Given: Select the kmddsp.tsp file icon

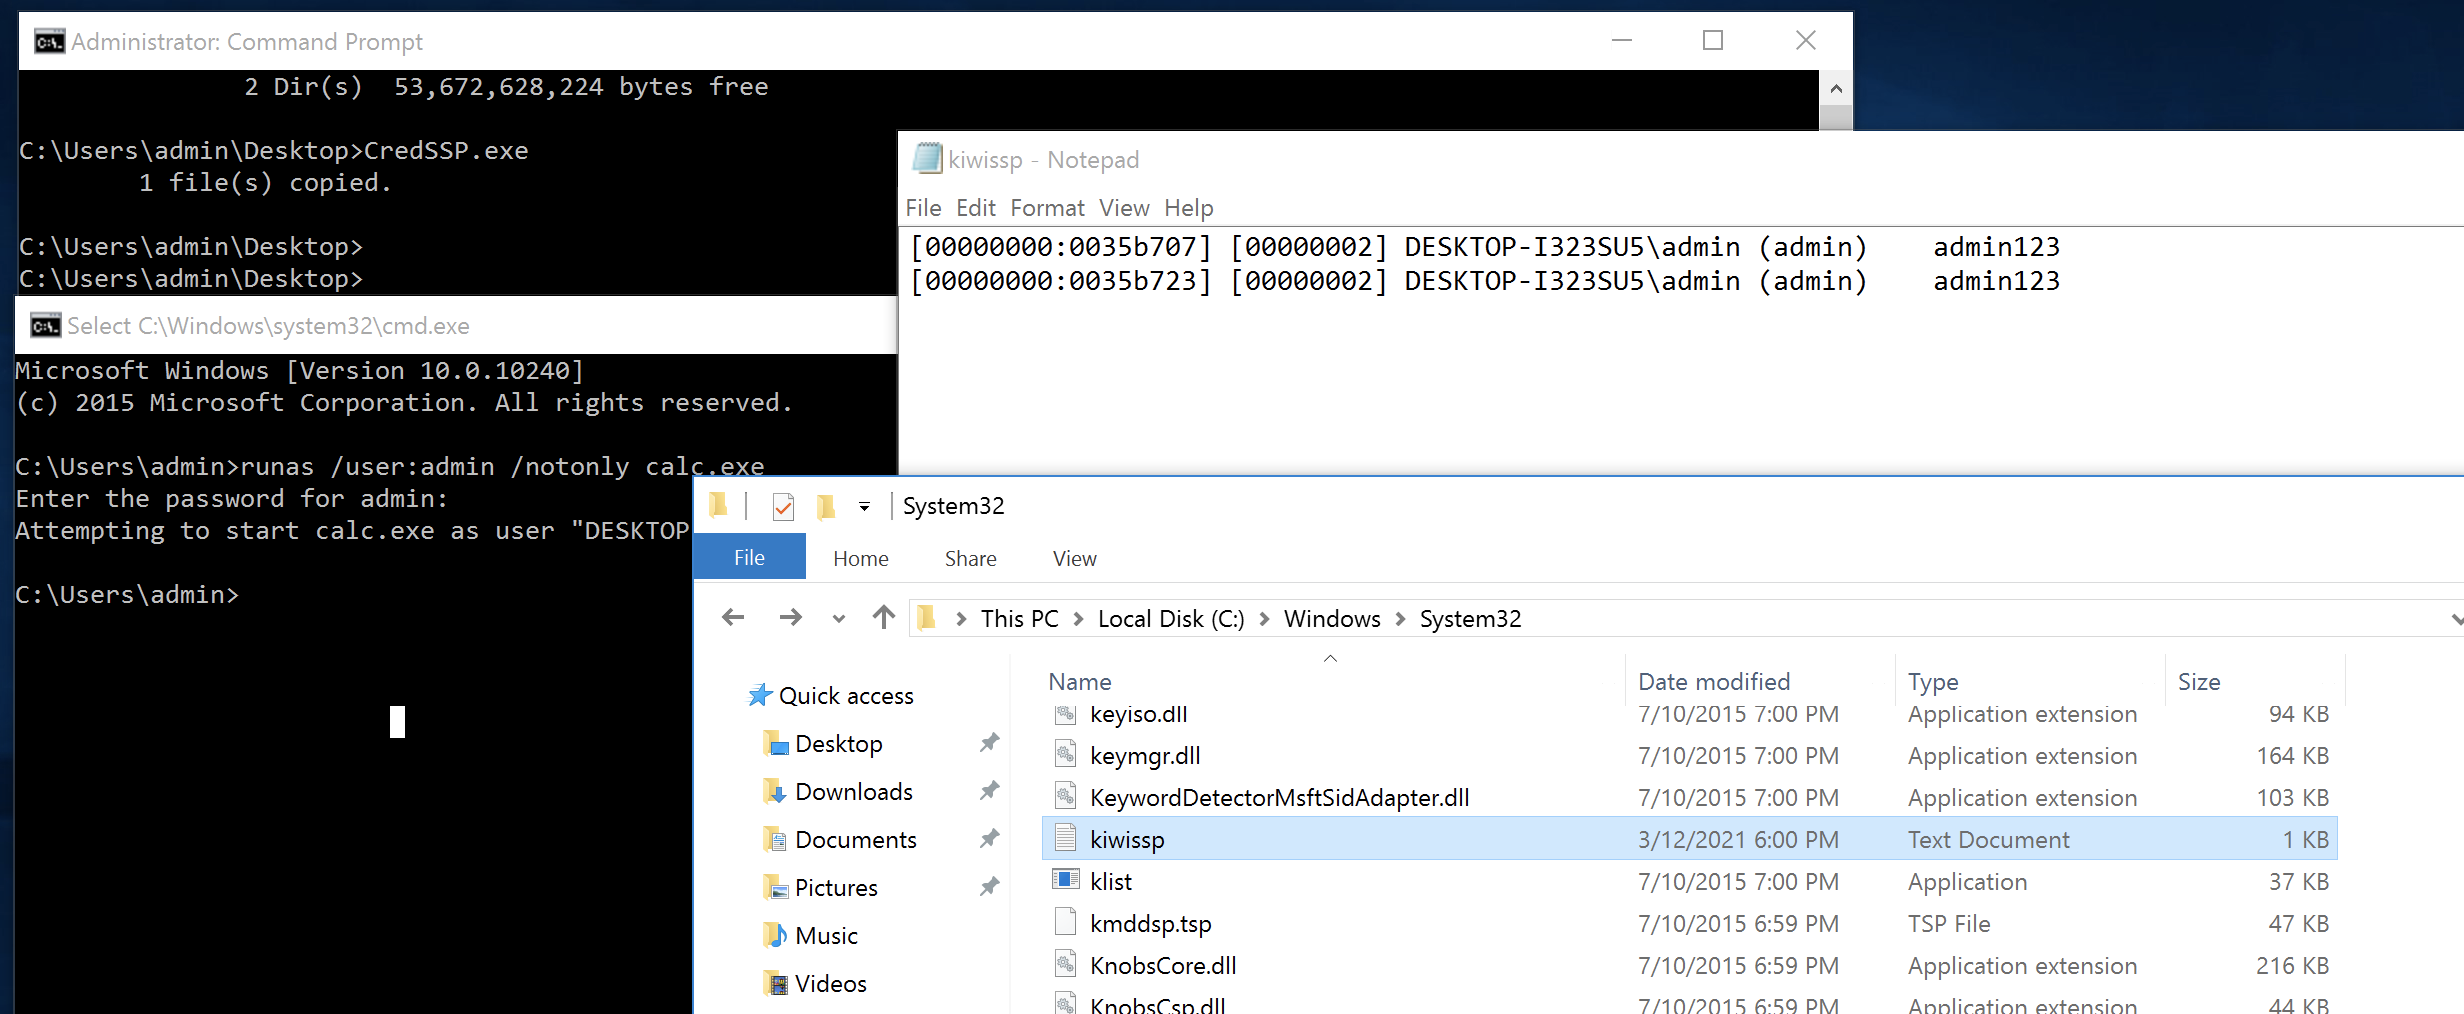Looking at the screenshot, I should (x=1065, y=922).
